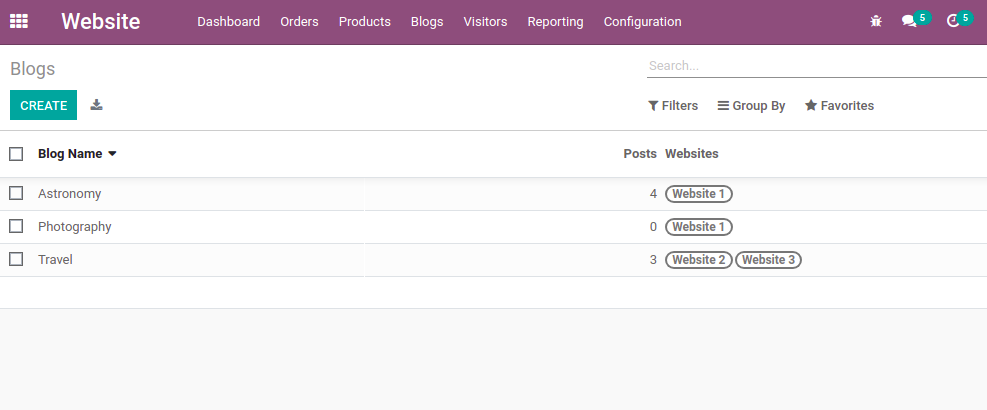The height and width of the screenshot is (410, 987).
Task: Select the Travel row checkbox
Action: pyautogui.click(x=16, y=259)
